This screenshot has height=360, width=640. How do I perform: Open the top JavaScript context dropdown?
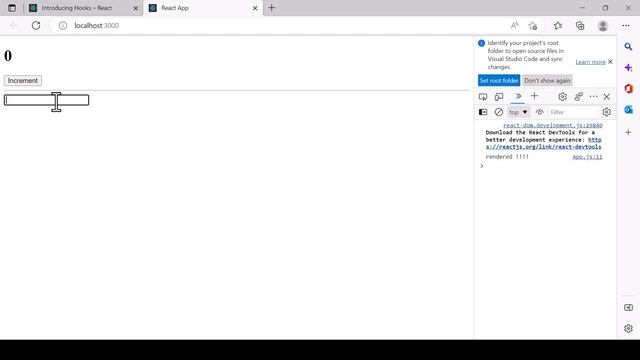click(x=518, y=112)
